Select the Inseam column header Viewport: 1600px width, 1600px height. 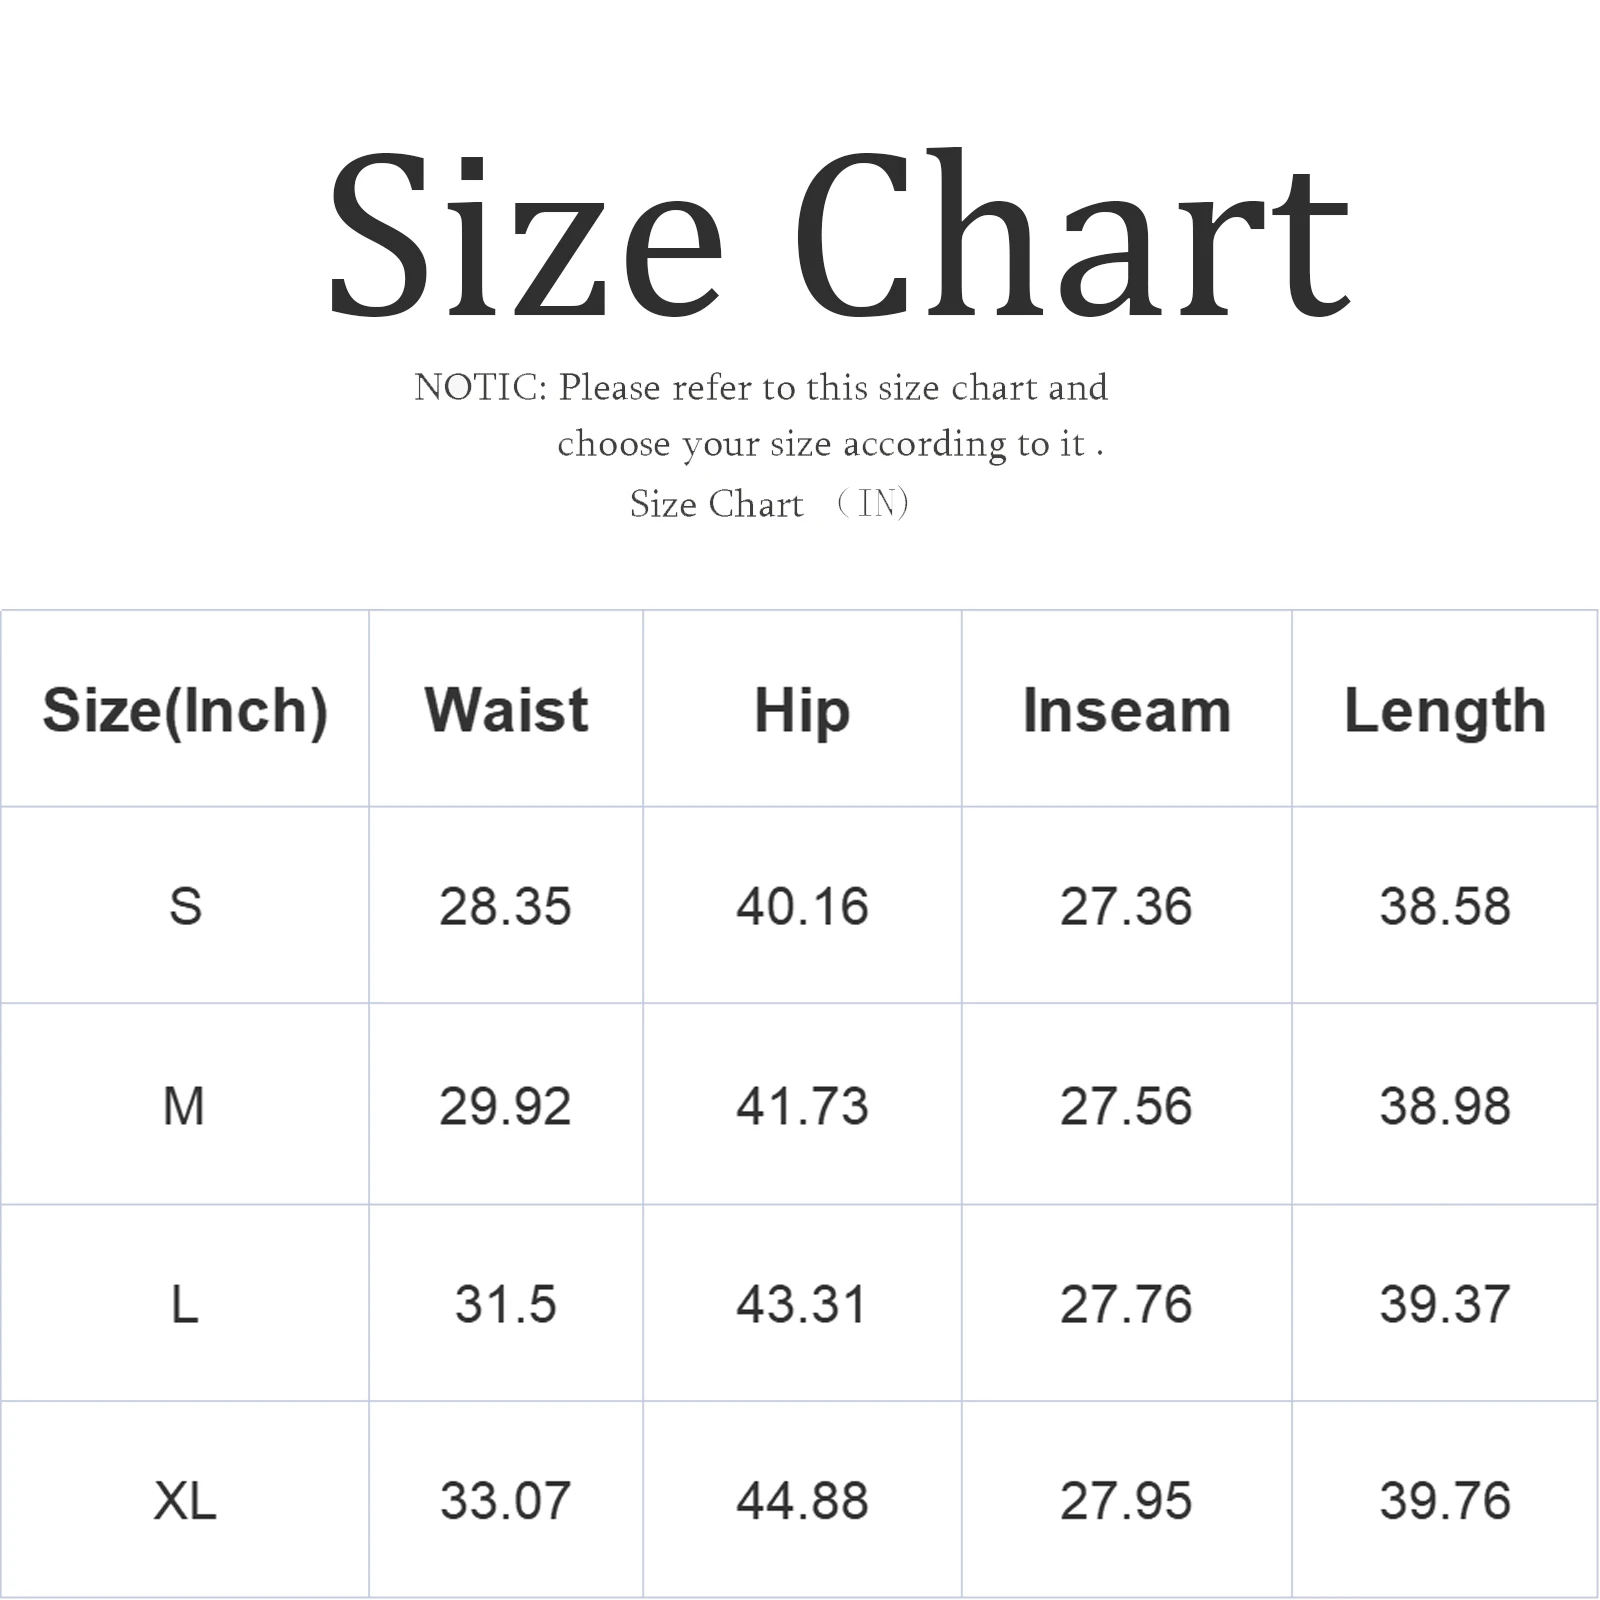[1126, 711]
